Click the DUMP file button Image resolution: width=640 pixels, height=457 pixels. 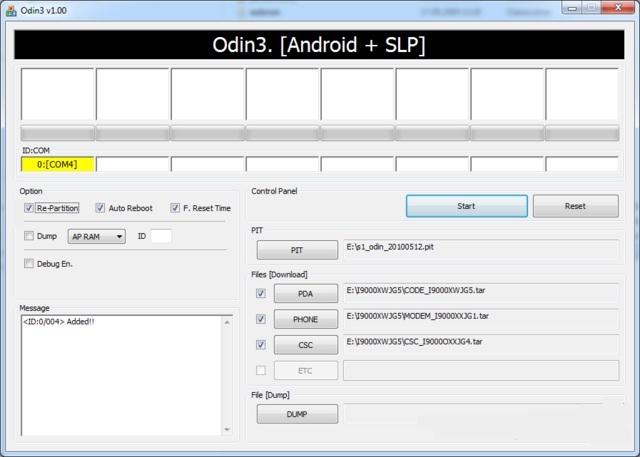click(x=297, y=414)
